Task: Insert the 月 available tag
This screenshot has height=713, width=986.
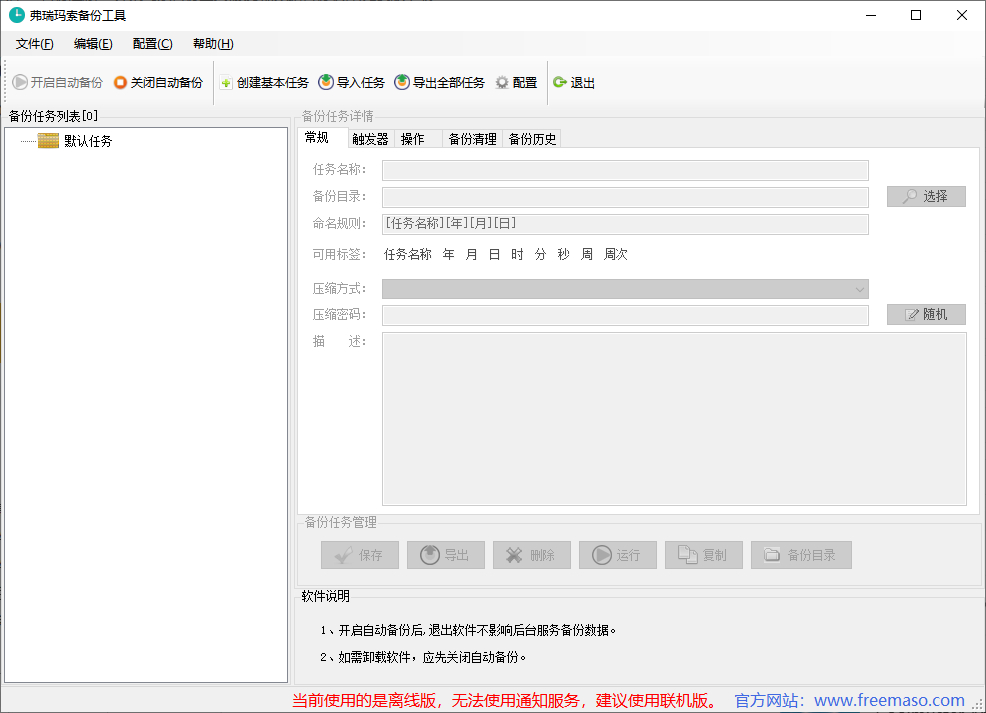Action: [x=472, y=255]
